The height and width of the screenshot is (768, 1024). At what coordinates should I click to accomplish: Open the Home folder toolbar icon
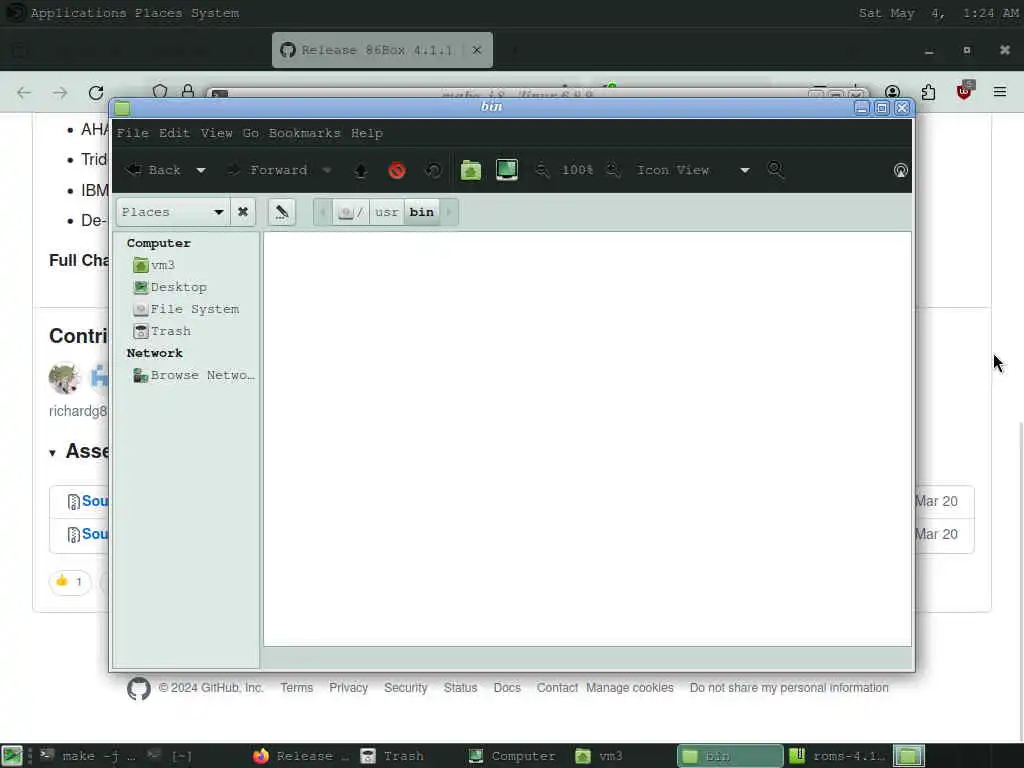[471, 170]
